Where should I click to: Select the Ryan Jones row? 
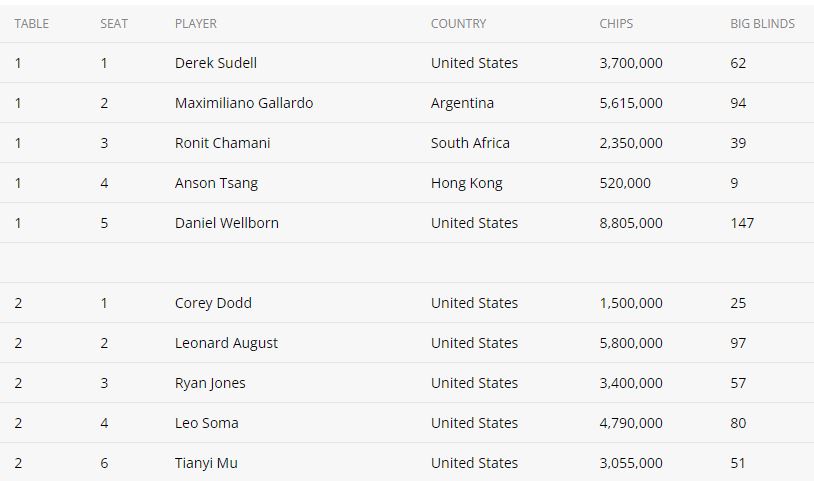point(407,383)
